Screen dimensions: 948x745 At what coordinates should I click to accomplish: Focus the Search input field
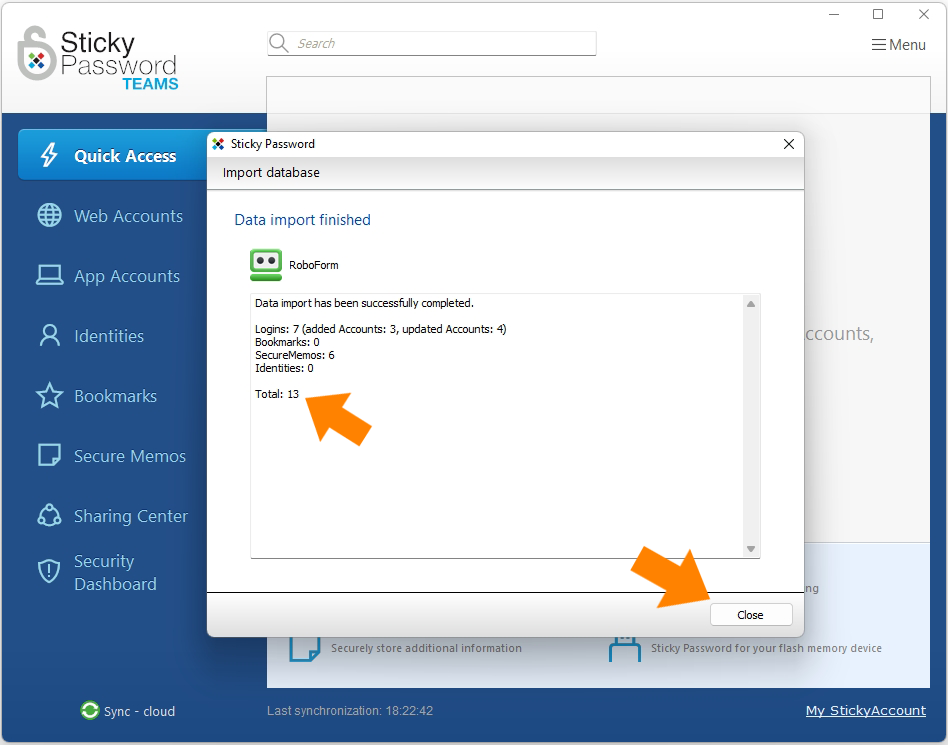tap(432, 44)
